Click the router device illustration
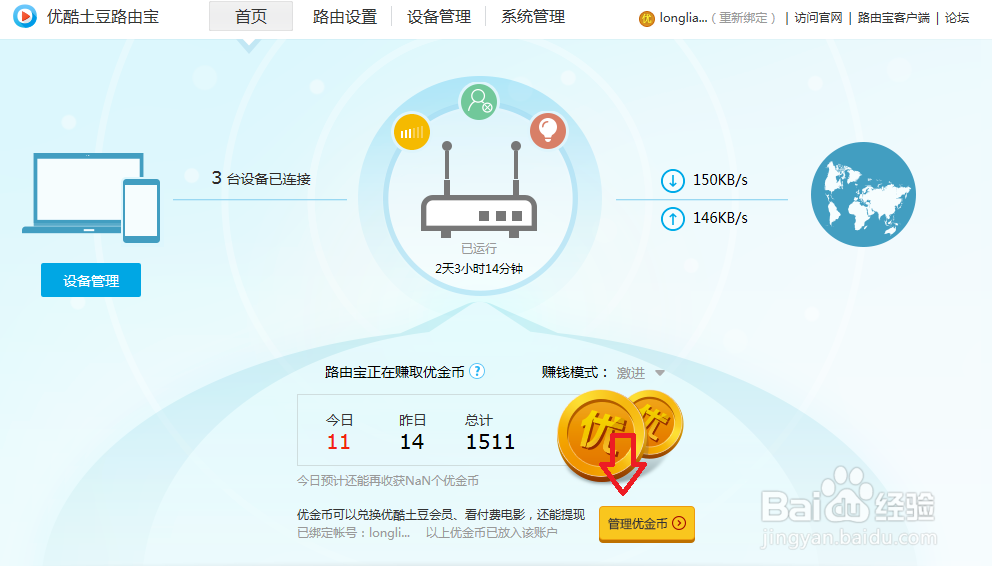992x572 pixels. [479, 190]
